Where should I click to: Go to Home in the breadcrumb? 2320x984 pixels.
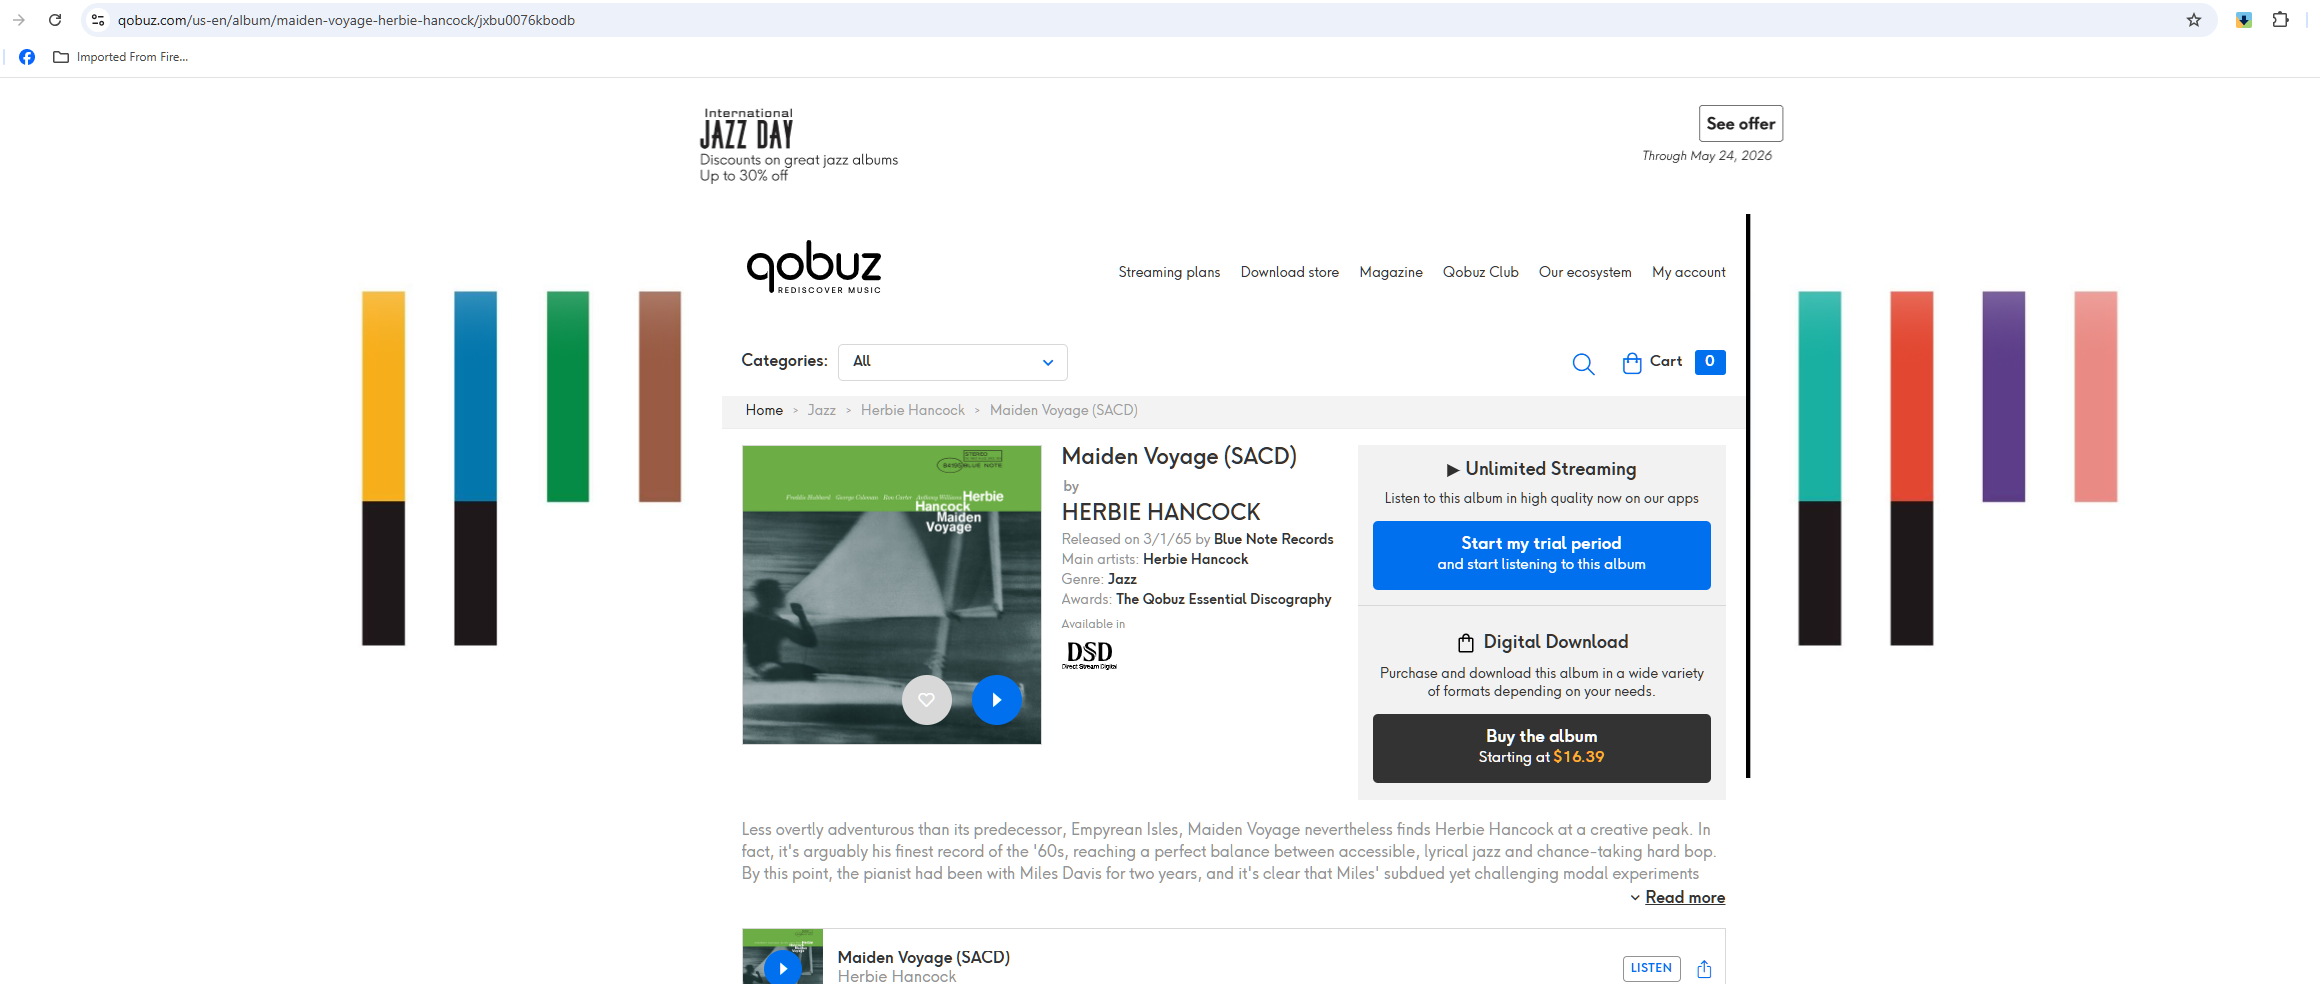click(764, 411)
